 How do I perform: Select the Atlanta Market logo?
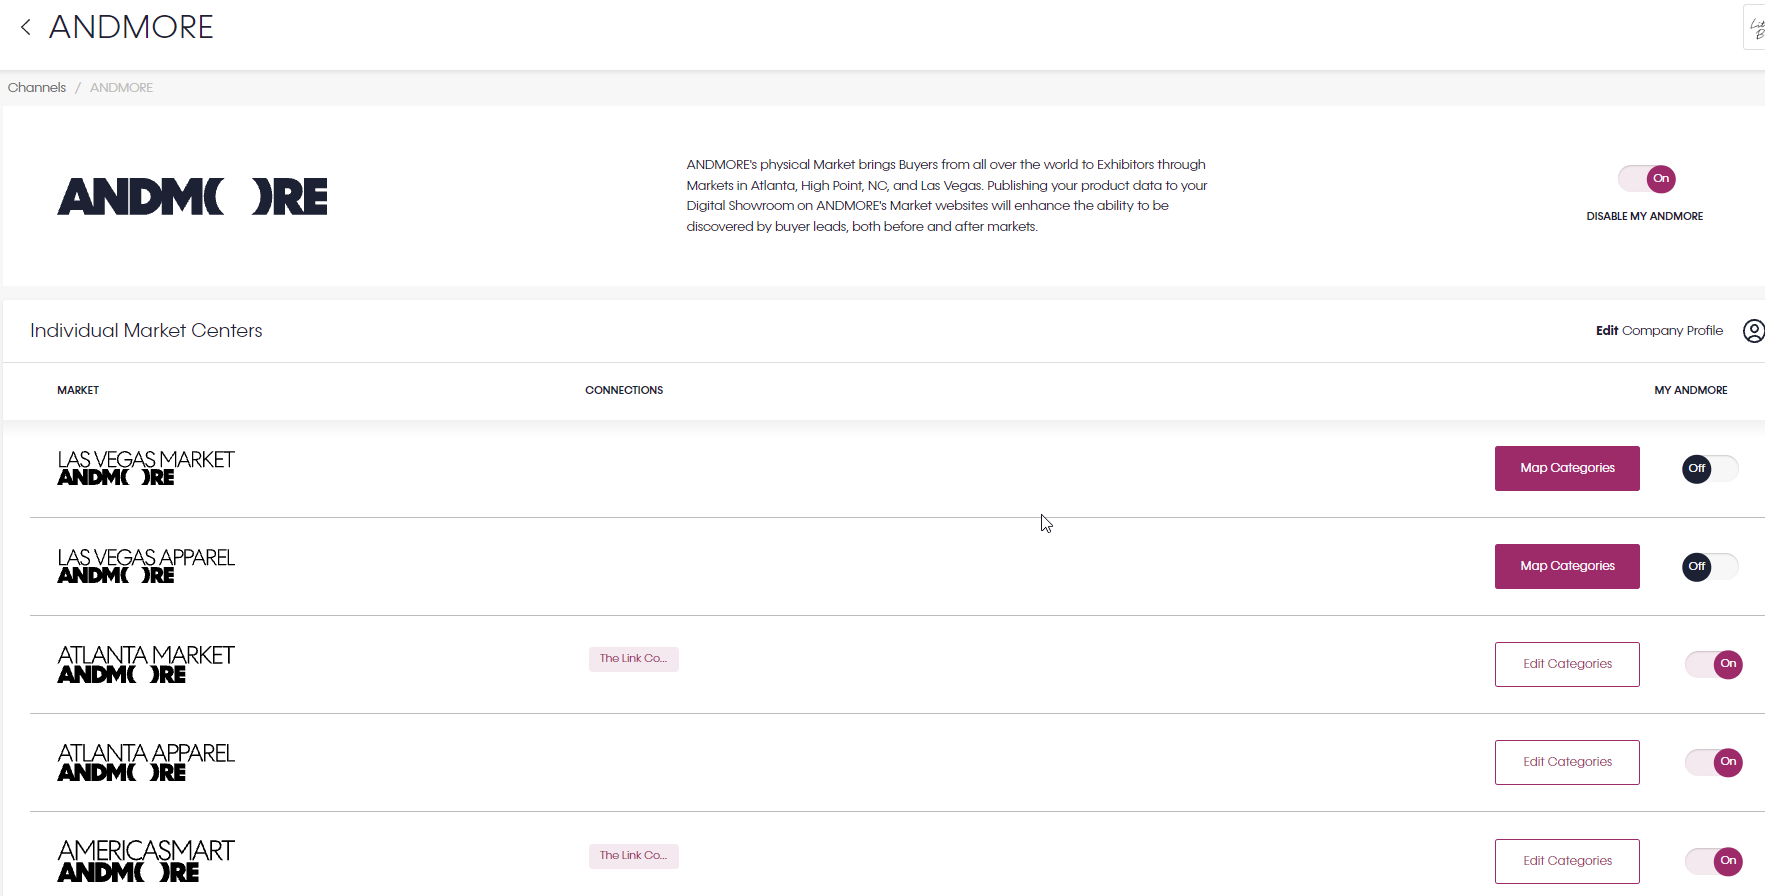click(146, 664)
